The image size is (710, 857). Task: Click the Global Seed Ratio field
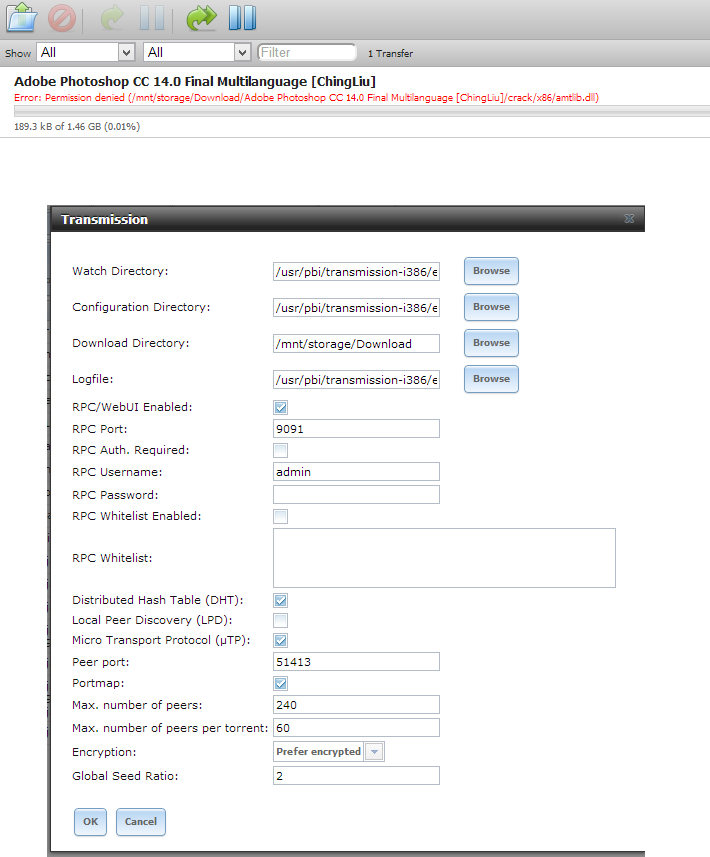pyautogui.click(x=356, y=776)
